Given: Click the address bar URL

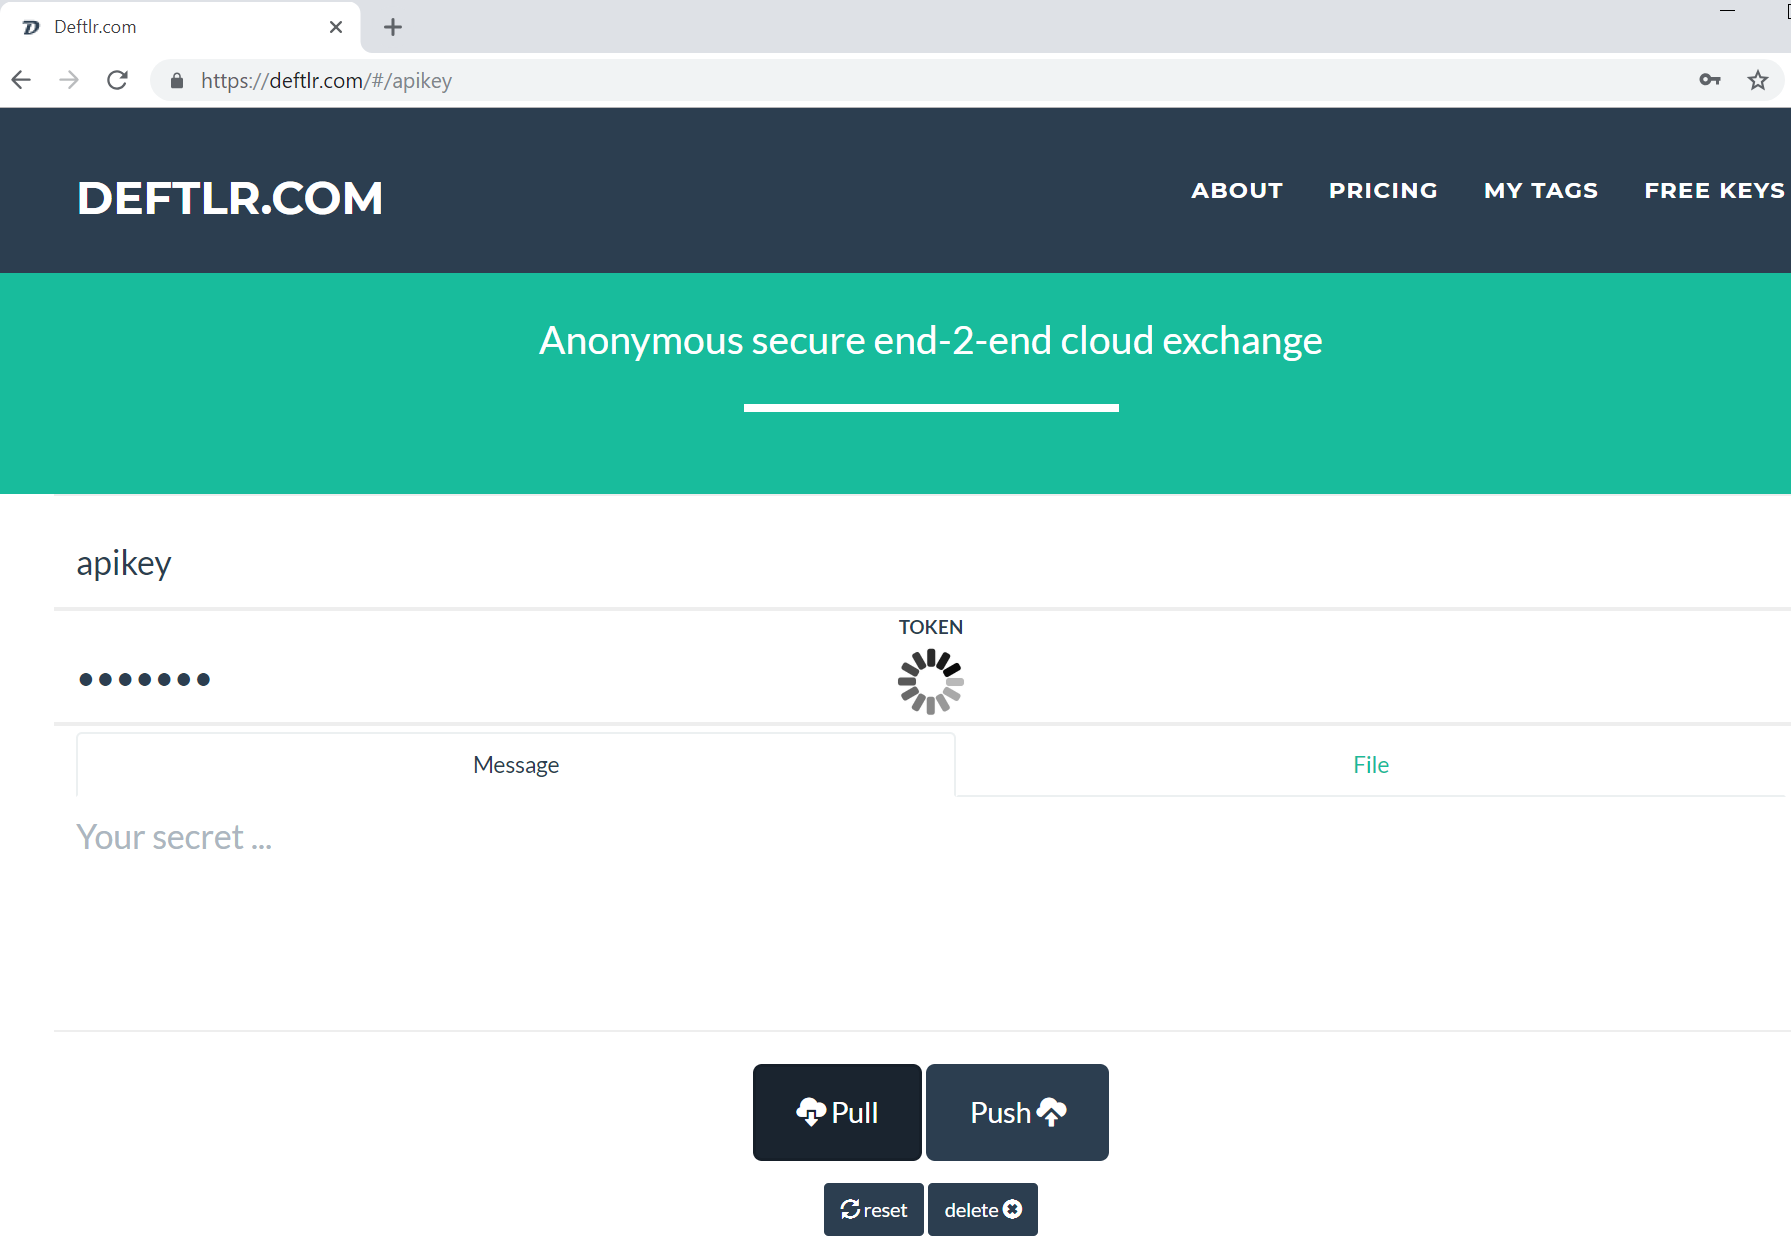Looking at the screenshot, I should pos(326,80).
